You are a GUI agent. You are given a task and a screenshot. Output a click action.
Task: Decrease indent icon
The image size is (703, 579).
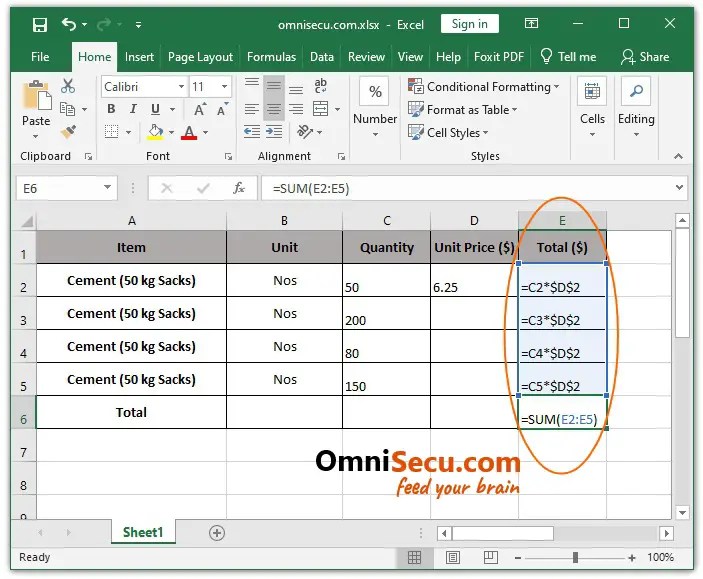[x=252, y=132]
